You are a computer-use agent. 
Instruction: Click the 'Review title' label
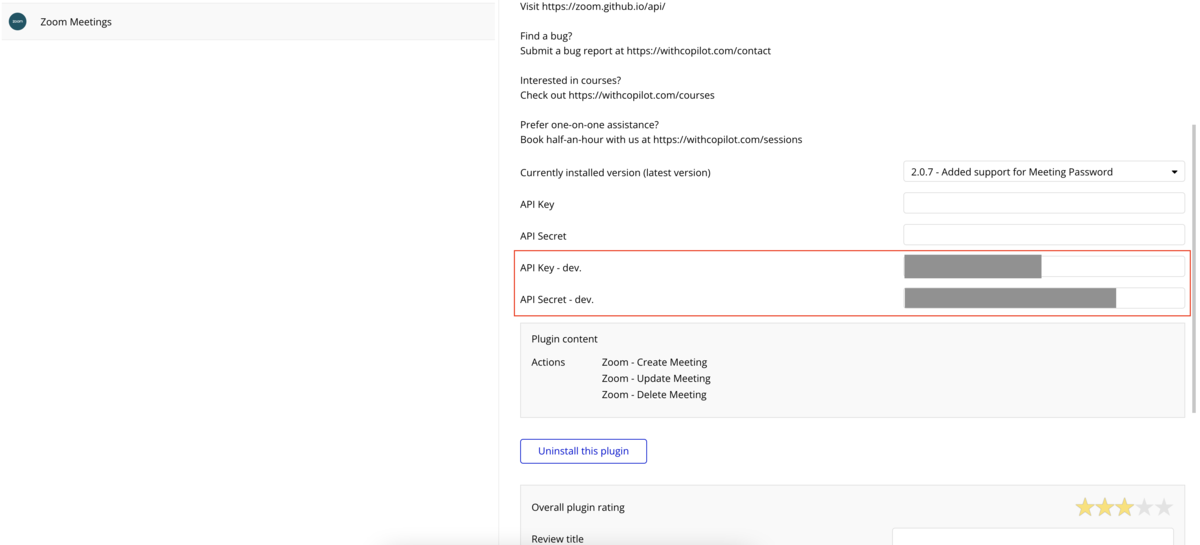pos(557,539)
